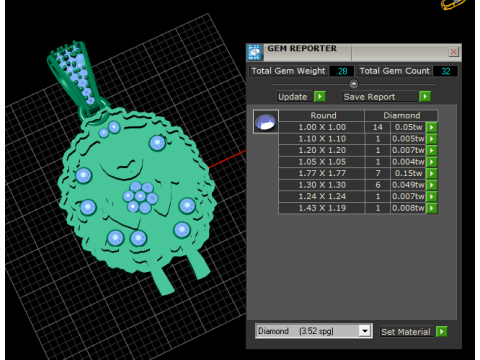This screenshot has height=360, width=480.
Task: Select the 1.20 X 1.20 gem row
Action: click(352, 150)
